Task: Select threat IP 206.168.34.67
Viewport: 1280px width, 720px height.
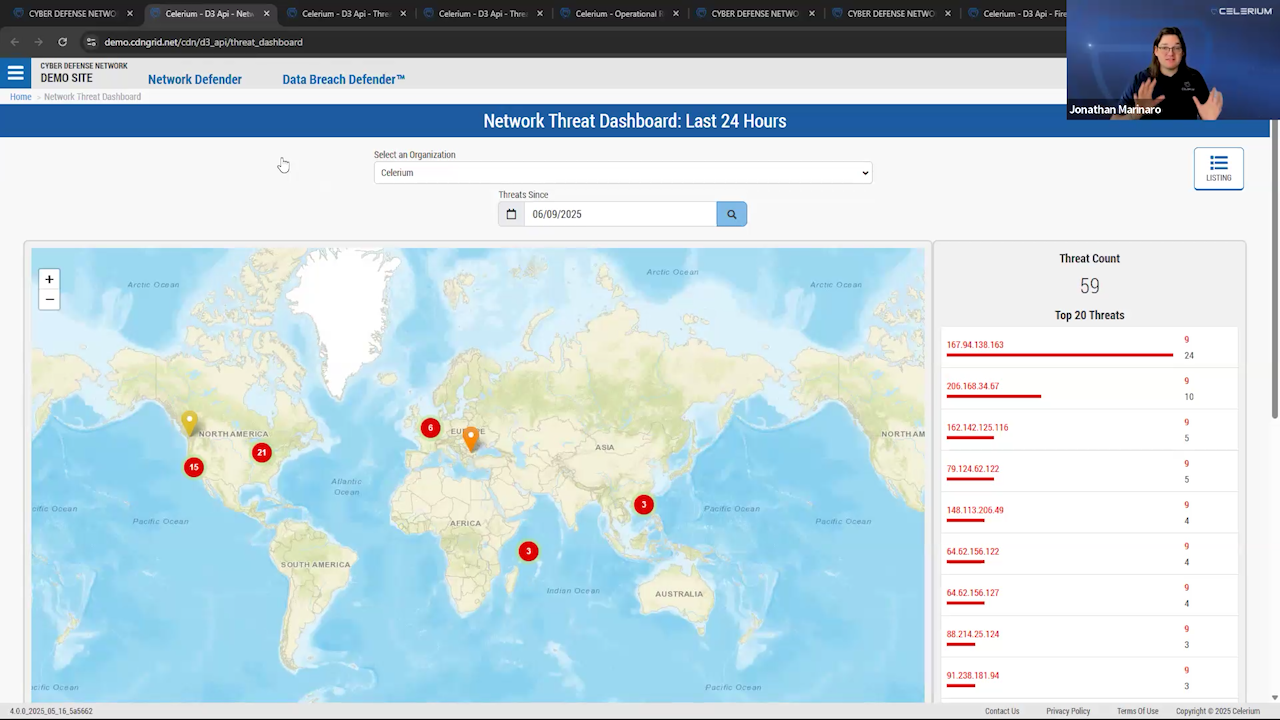Action: pyautogui.click(x=973, y=386)
